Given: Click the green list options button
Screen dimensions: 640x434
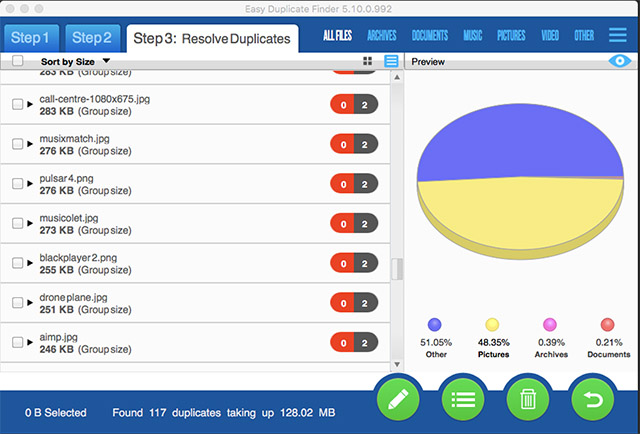Looking at the screenshot, I should [463, 399].
